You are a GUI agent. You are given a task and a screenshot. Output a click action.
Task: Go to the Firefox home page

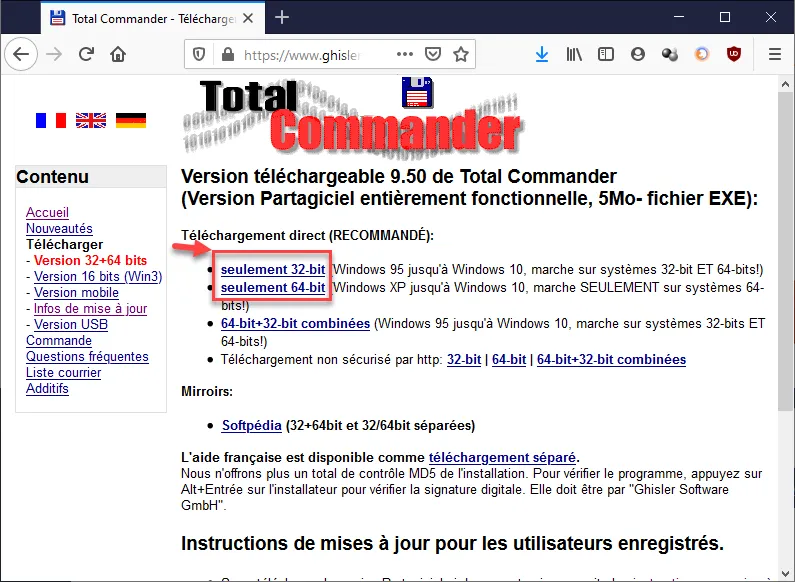point(118,55)
